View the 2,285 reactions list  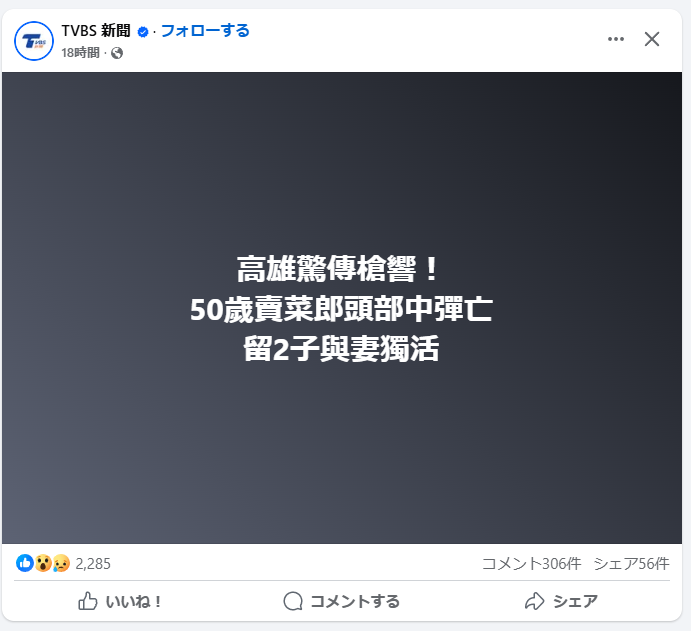point(93,564)
